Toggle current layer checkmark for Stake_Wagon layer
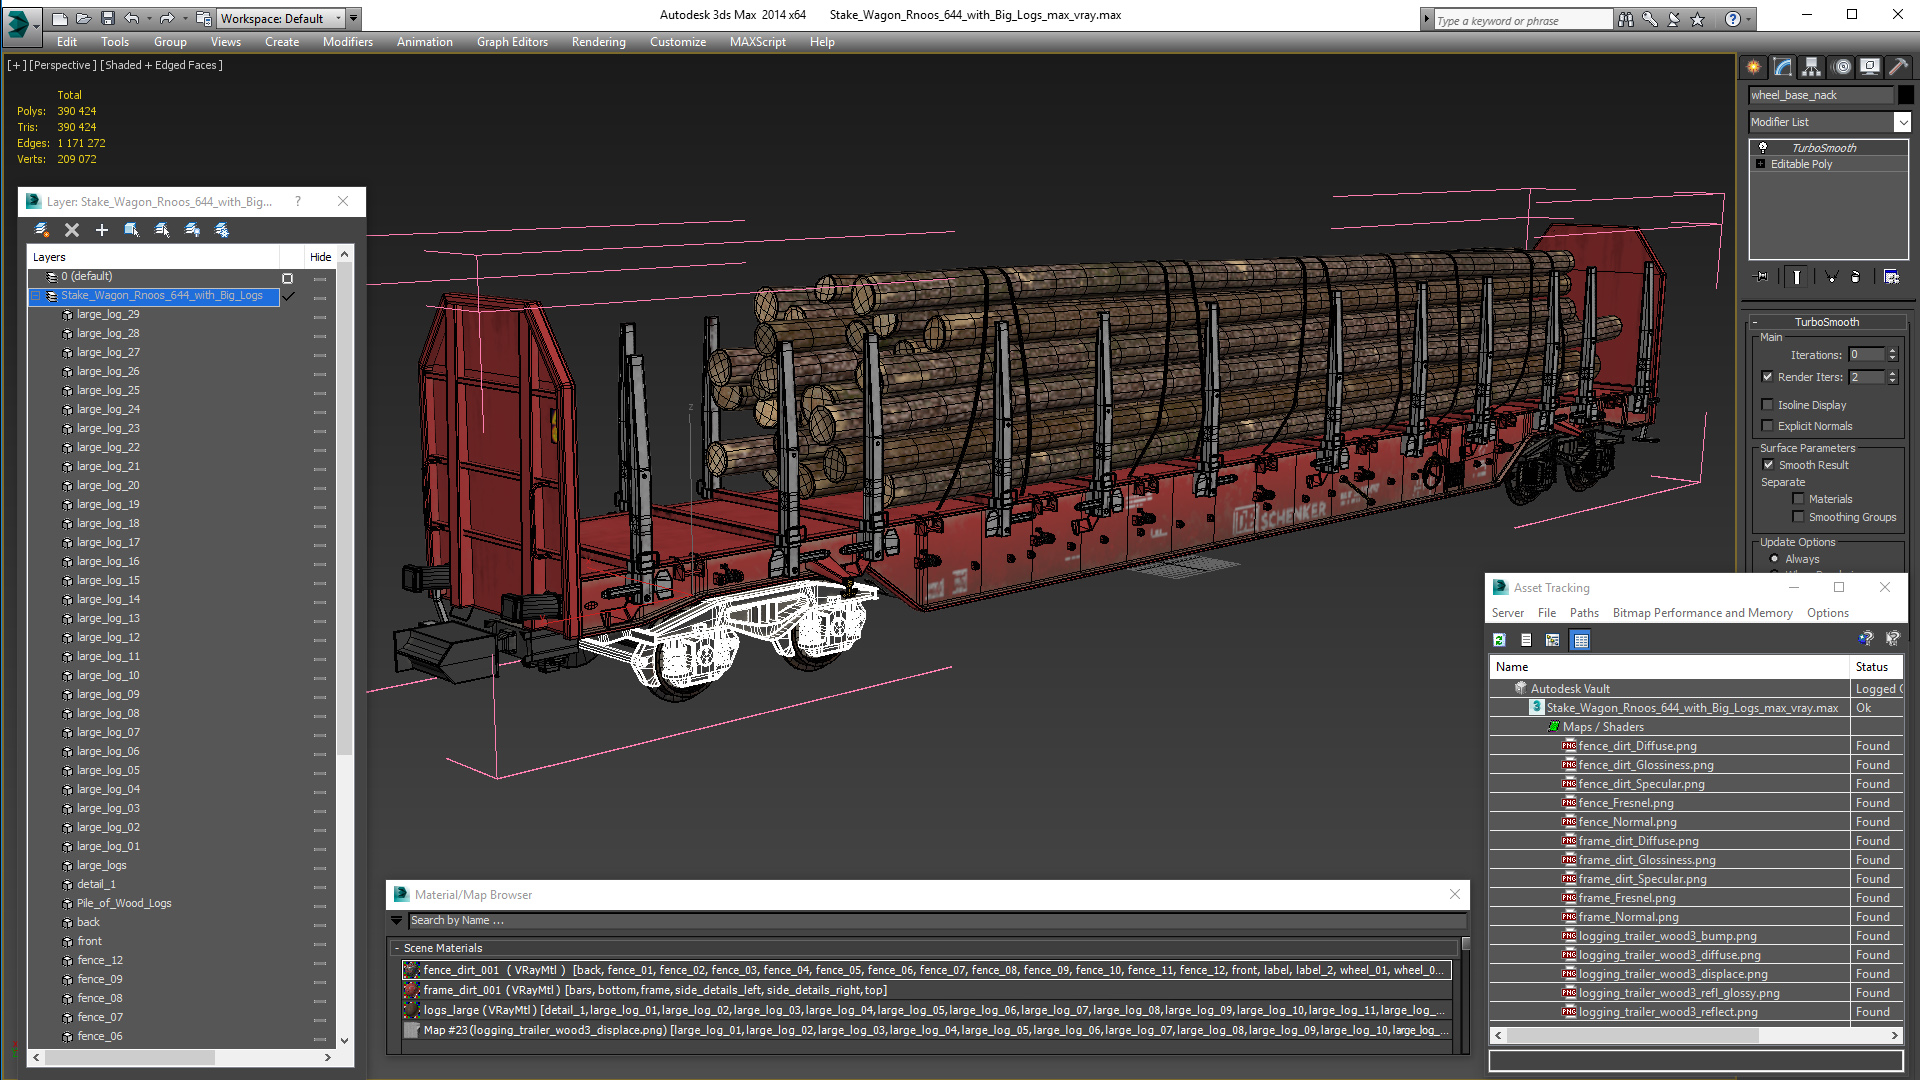 [x=289, y=296]
